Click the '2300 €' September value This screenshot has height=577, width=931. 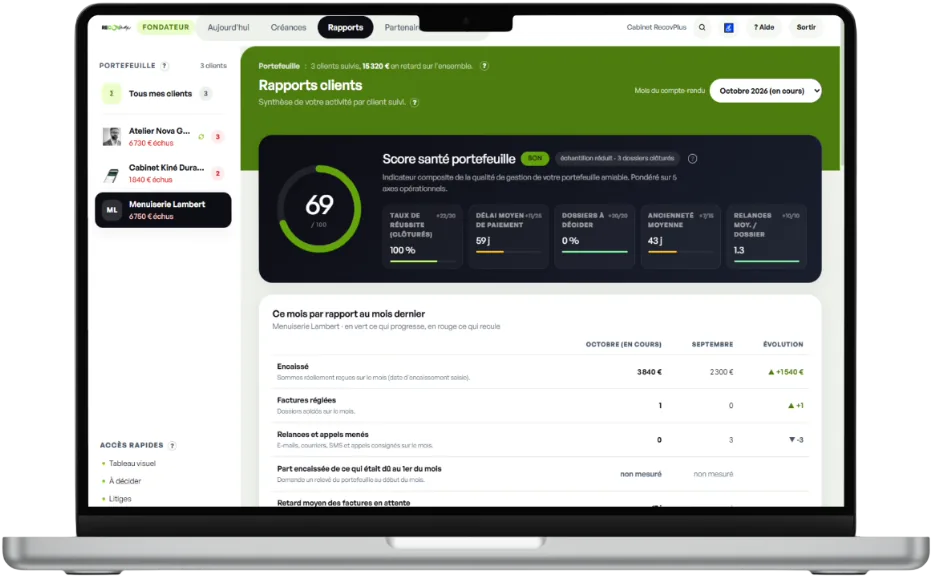(x=721, y=372)
